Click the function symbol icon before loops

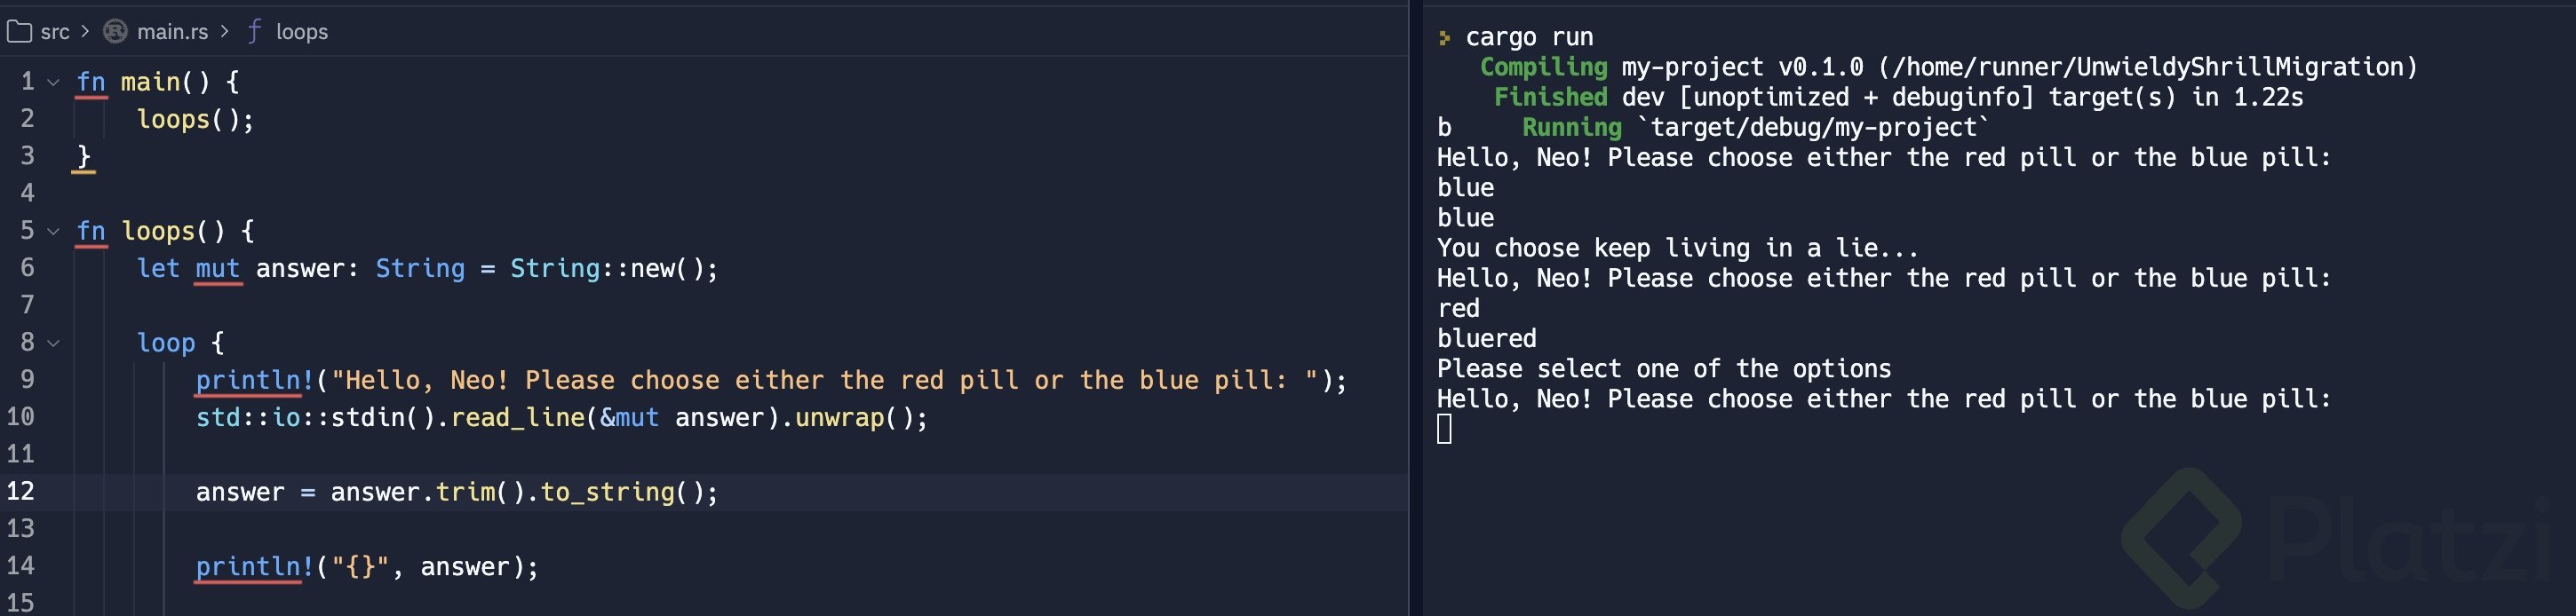[254, 32]
